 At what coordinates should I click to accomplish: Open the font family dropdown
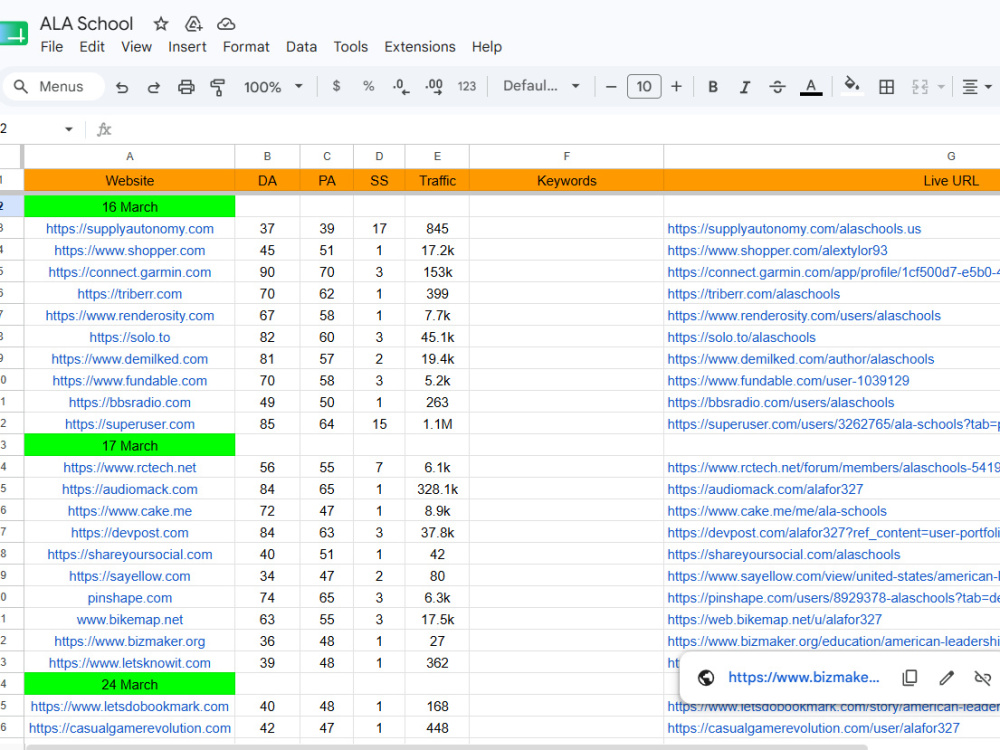click(541, 86)
